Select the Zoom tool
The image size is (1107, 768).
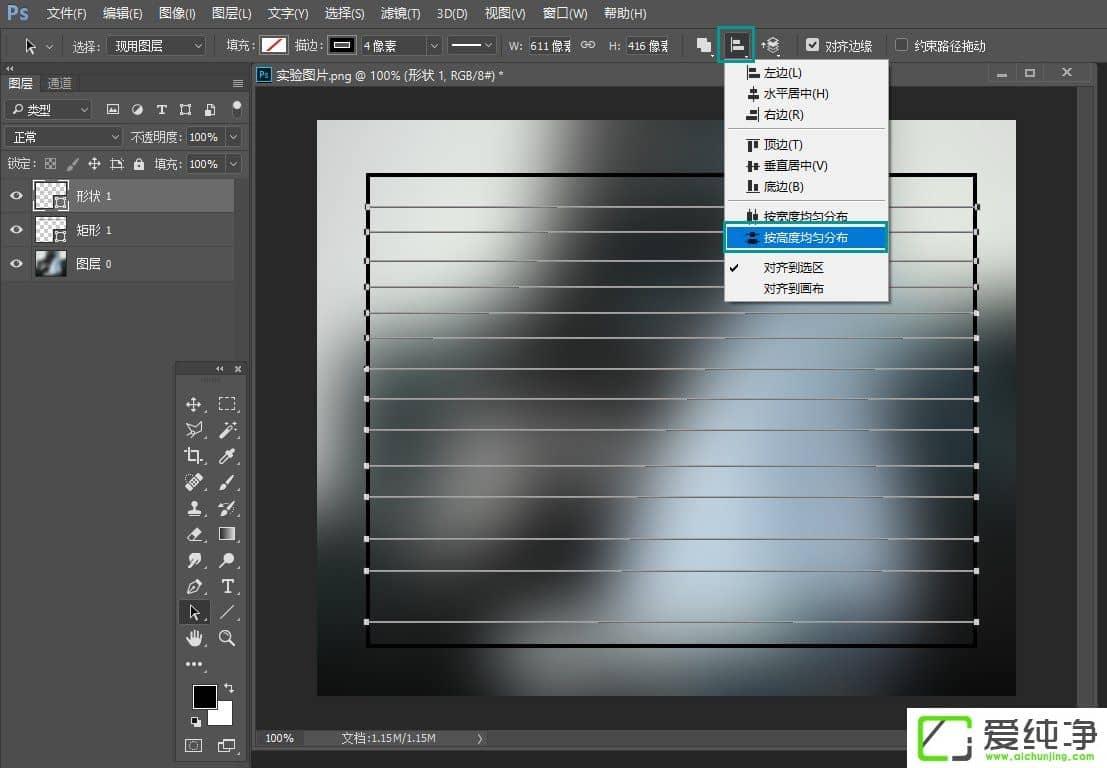[227, 636]
